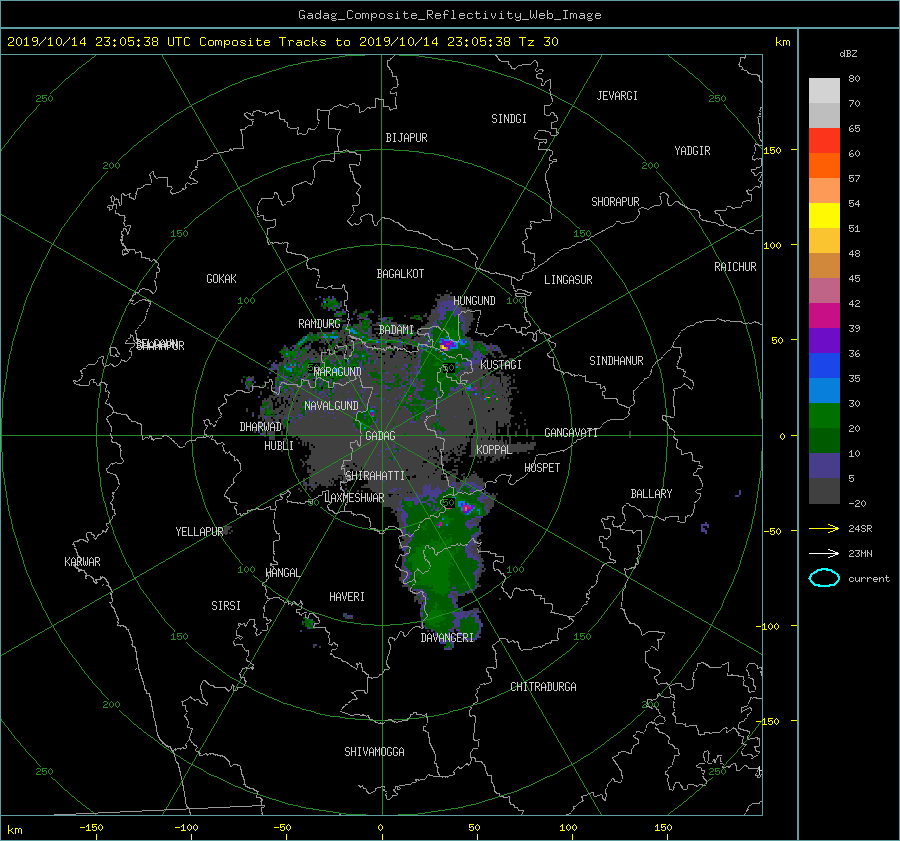Click the GANGAVATI city label

[571, 433]
